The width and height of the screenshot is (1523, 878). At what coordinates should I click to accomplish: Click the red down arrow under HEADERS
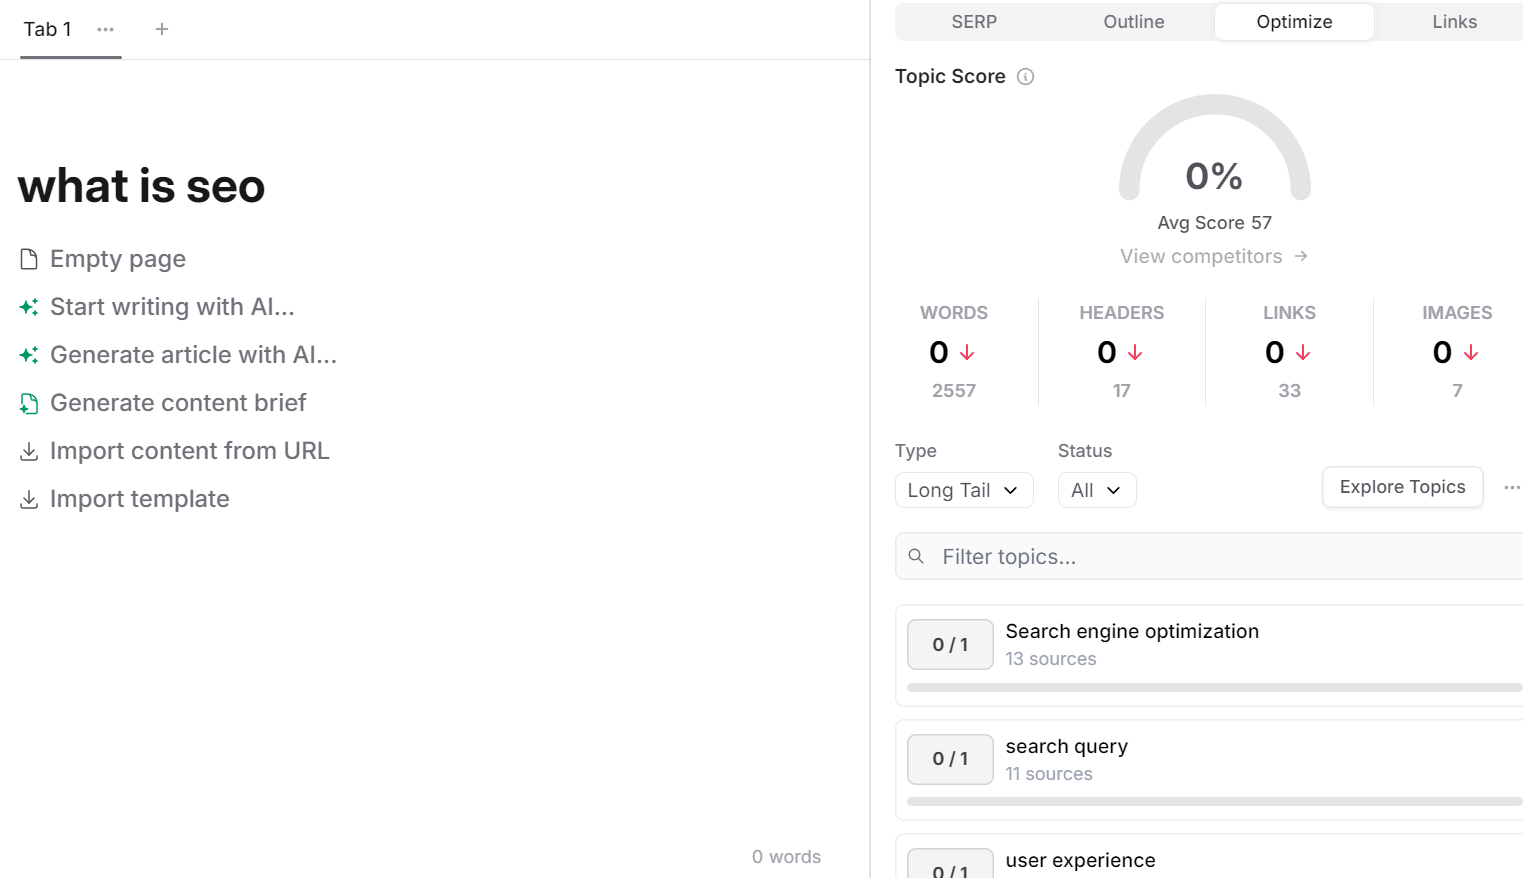(x=1135, y=352)
